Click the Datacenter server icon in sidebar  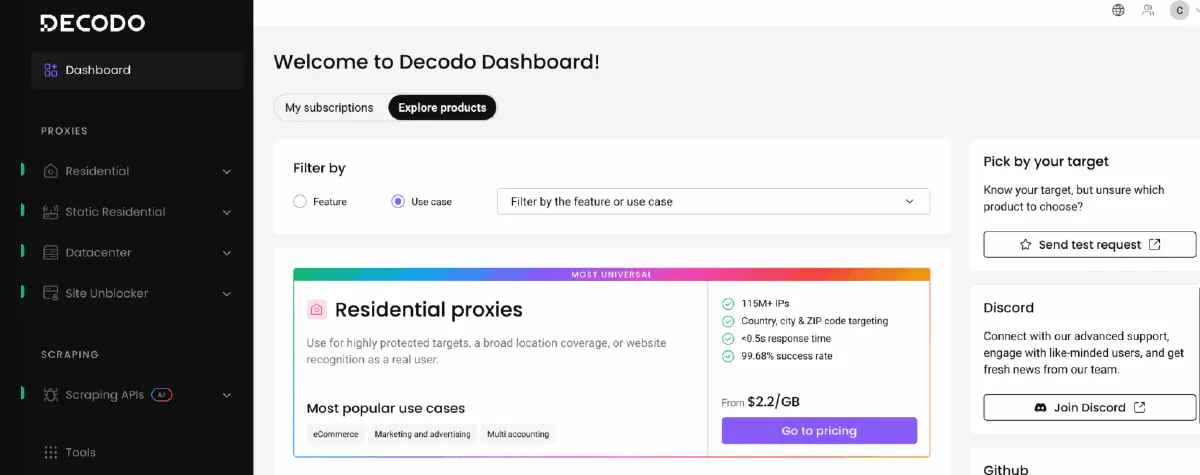coord(51,253)
